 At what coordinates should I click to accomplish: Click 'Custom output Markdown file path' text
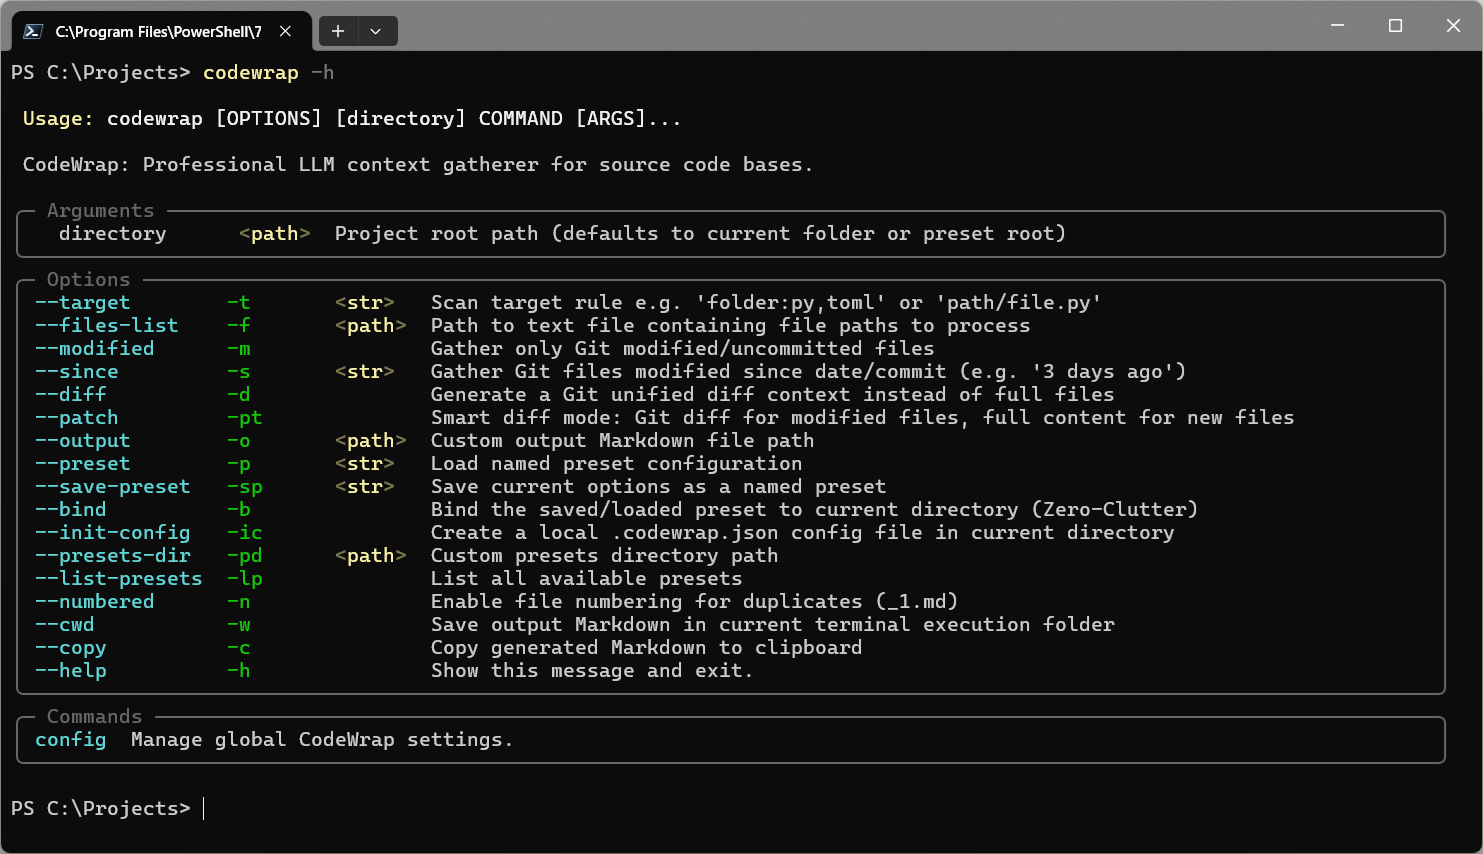click(623, 441)
